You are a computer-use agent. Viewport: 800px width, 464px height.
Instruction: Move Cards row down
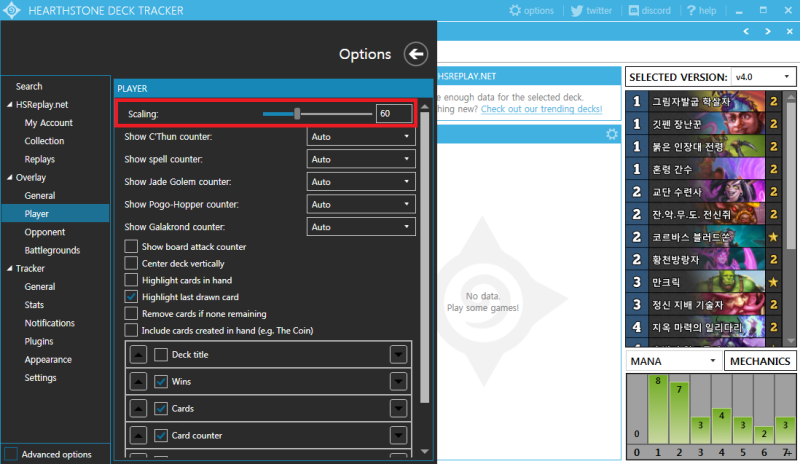point(398,409)
